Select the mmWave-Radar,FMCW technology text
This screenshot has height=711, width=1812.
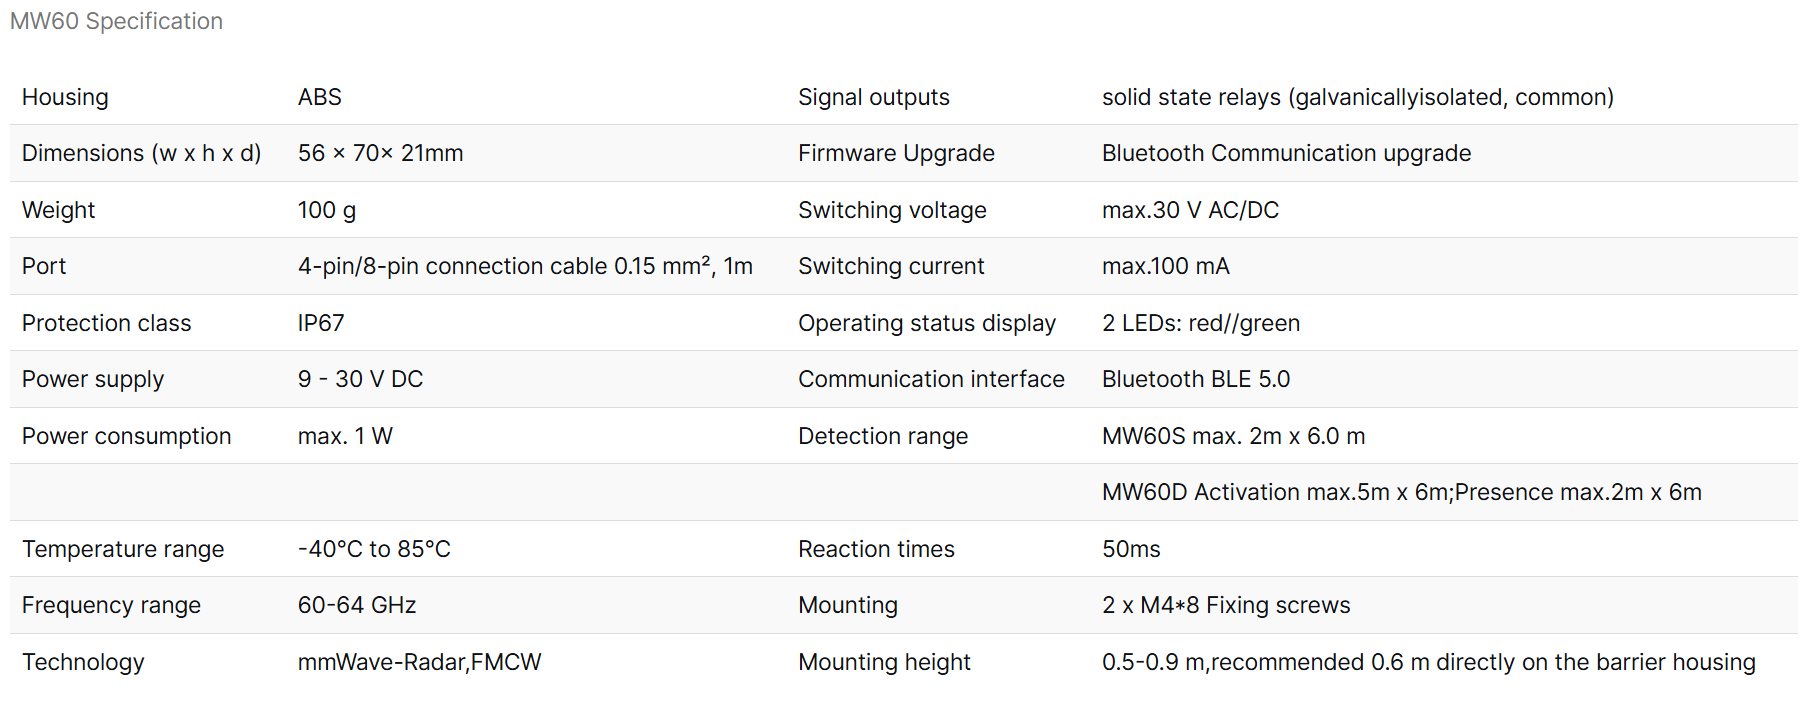point(418,662)
